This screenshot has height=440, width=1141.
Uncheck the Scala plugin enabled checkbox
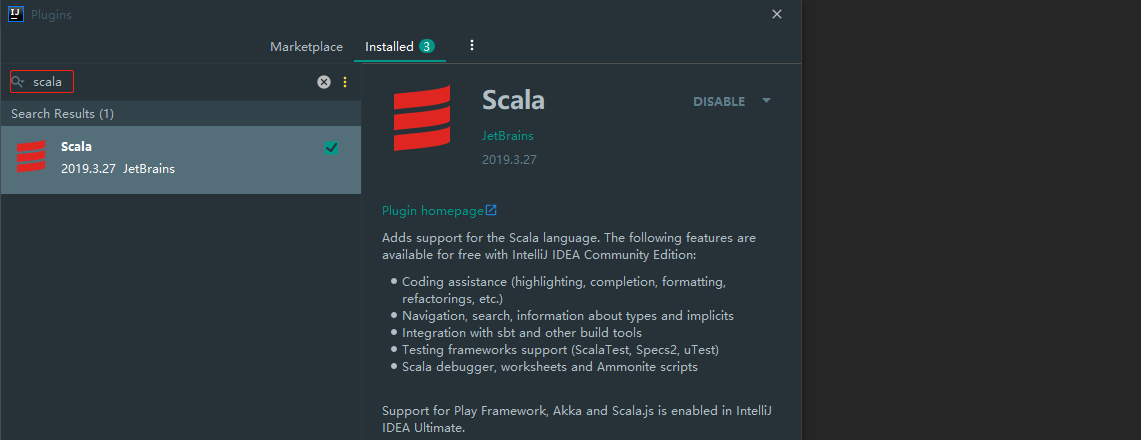click(331, 148)
